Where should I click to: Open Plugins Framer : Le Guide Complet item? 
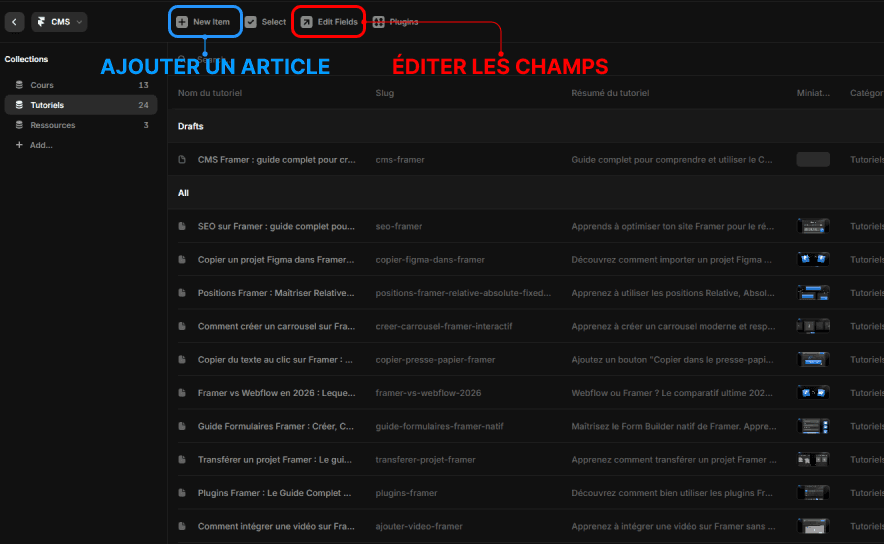tap(275, 493)
